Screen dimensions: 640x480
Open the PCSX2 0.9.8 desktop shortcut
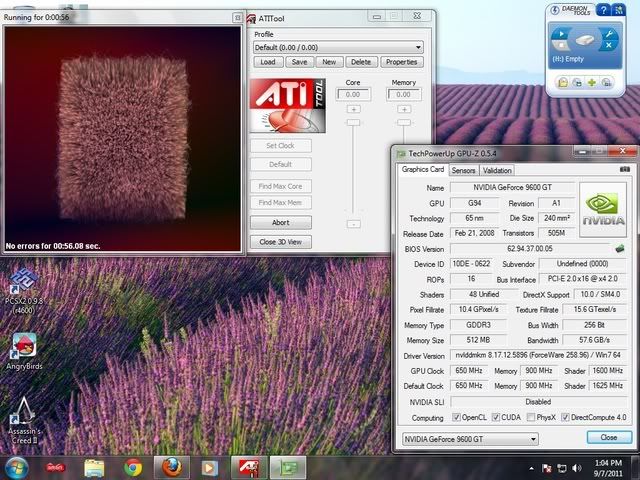coord(24,292)
